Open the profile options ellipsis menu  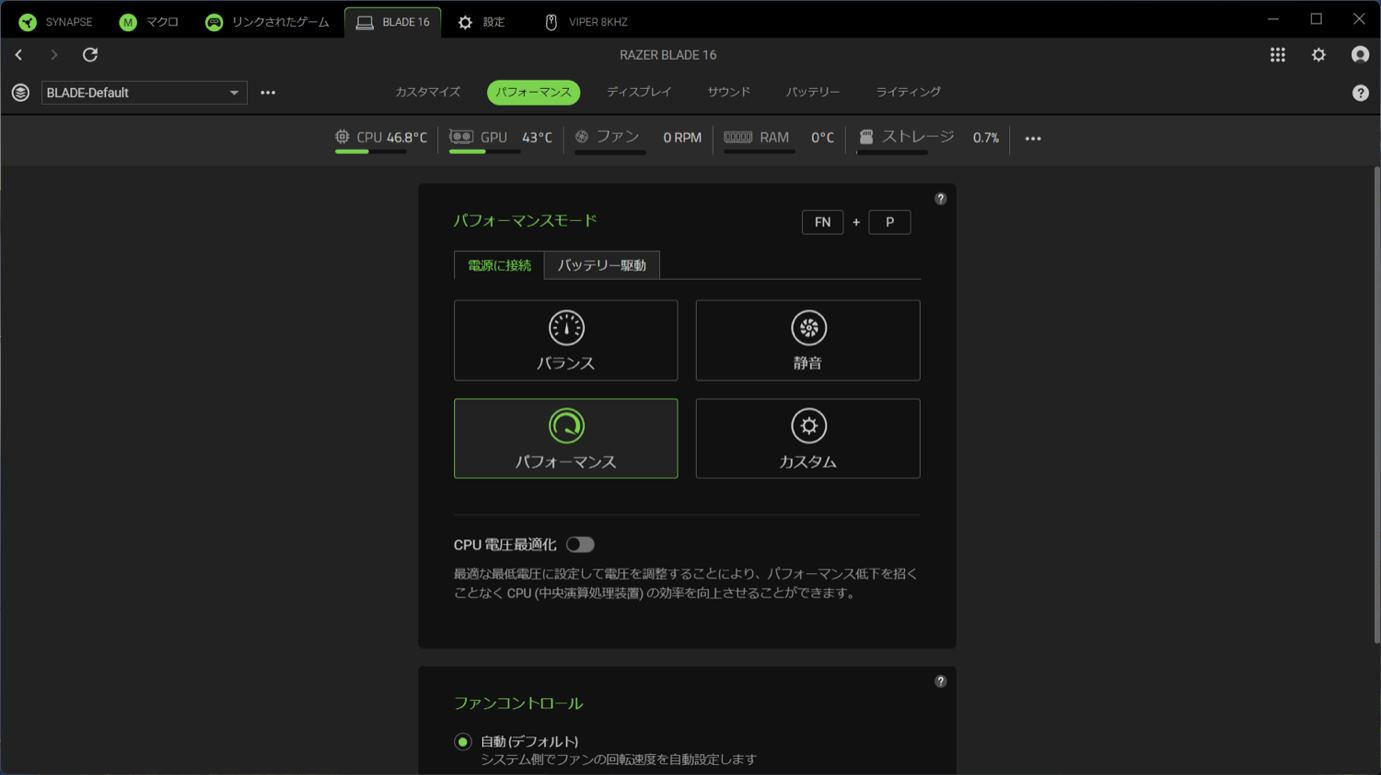pyautogui.click(x=268, y=93)
